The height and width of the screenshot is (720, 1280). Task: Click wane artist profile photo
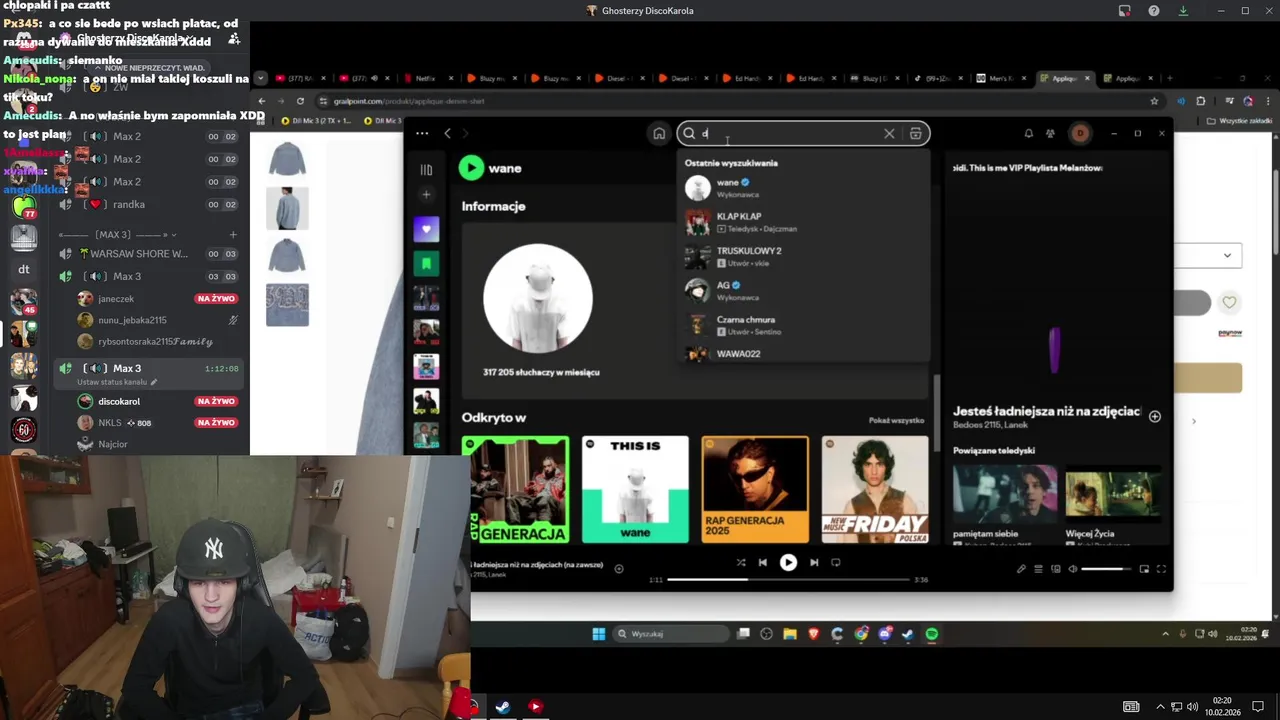[538, 299]
